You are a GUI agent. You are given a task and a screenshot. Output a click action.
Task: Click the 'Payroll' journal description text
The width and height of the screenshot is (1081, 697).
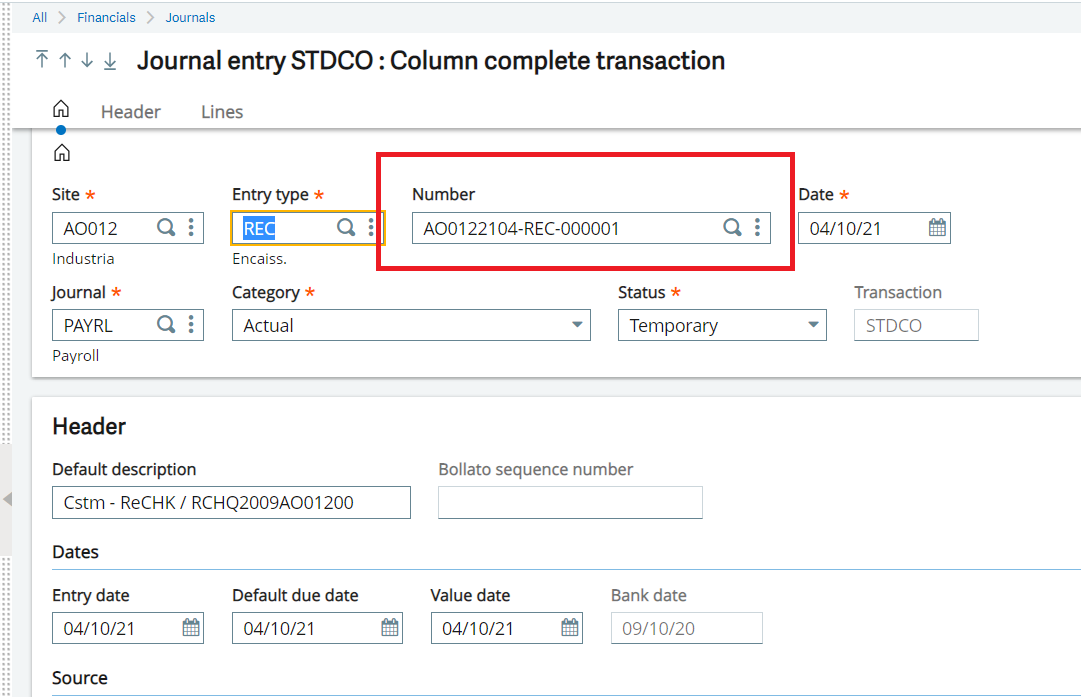pyautogui.click(x=76, y=356)
